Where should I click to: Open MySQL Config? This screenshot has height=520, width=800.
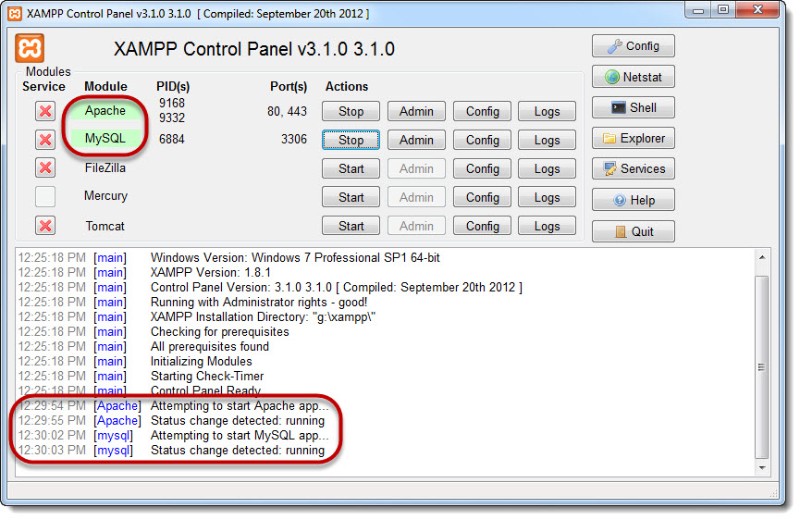[x=482, y=140]
